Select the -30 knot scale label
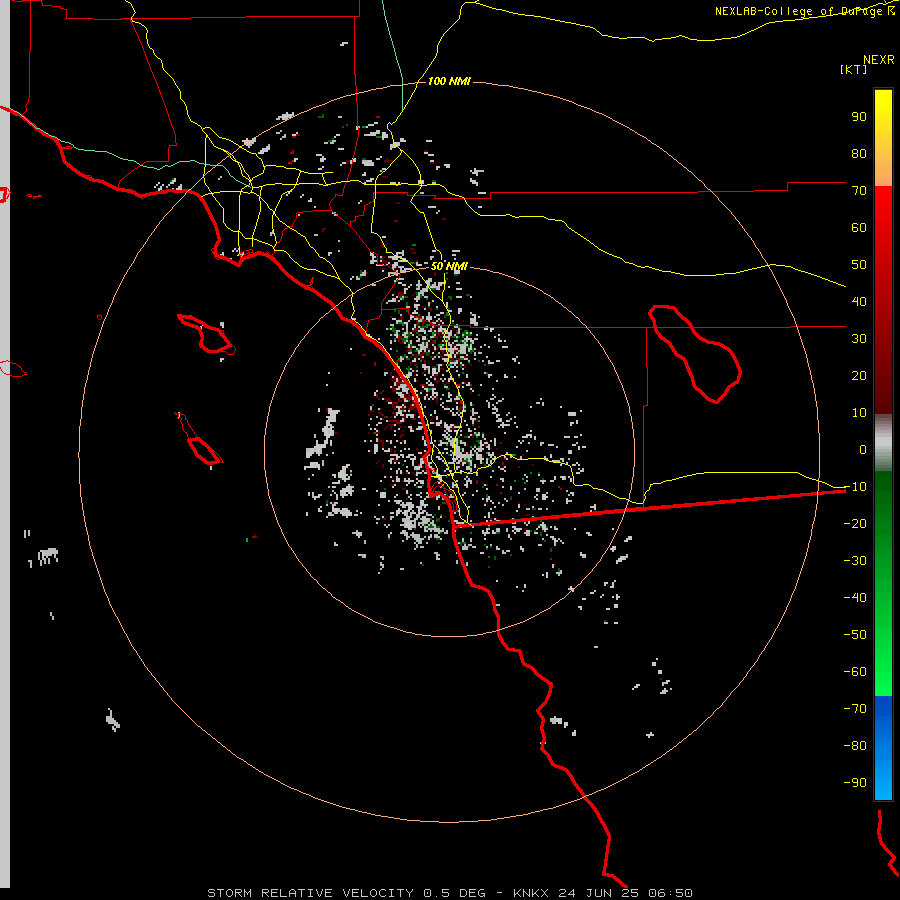Viewport: 900px width, 900px height. pos(855,561)
